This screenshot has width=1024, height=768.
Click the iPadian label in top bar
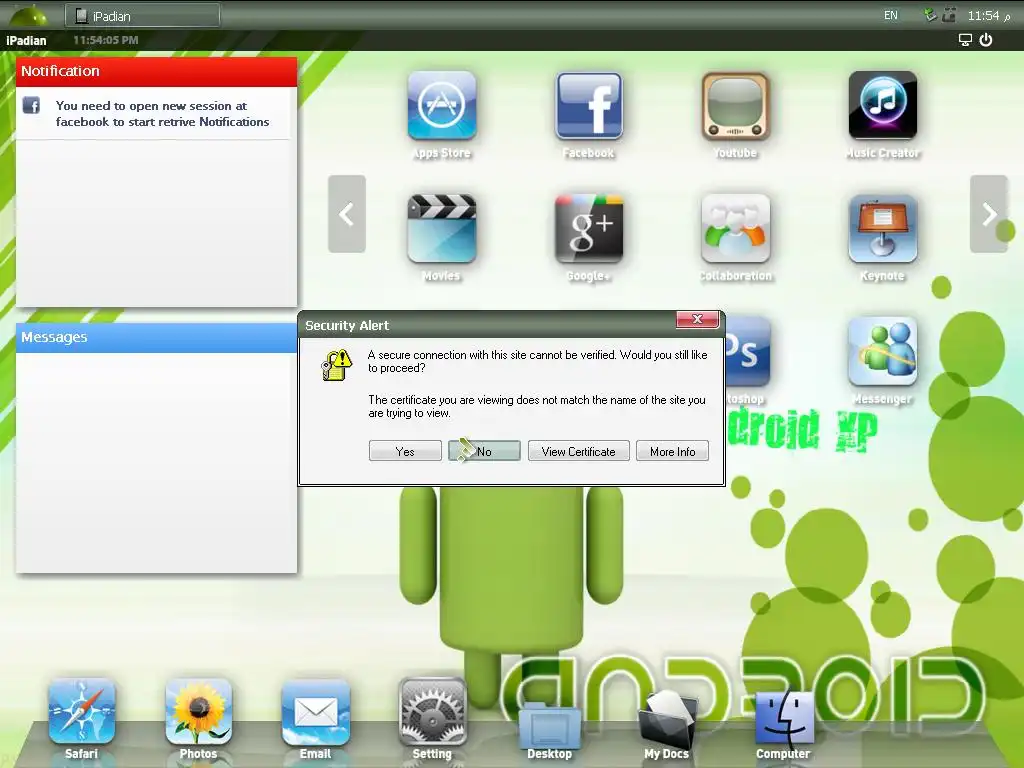click(26, 40)
